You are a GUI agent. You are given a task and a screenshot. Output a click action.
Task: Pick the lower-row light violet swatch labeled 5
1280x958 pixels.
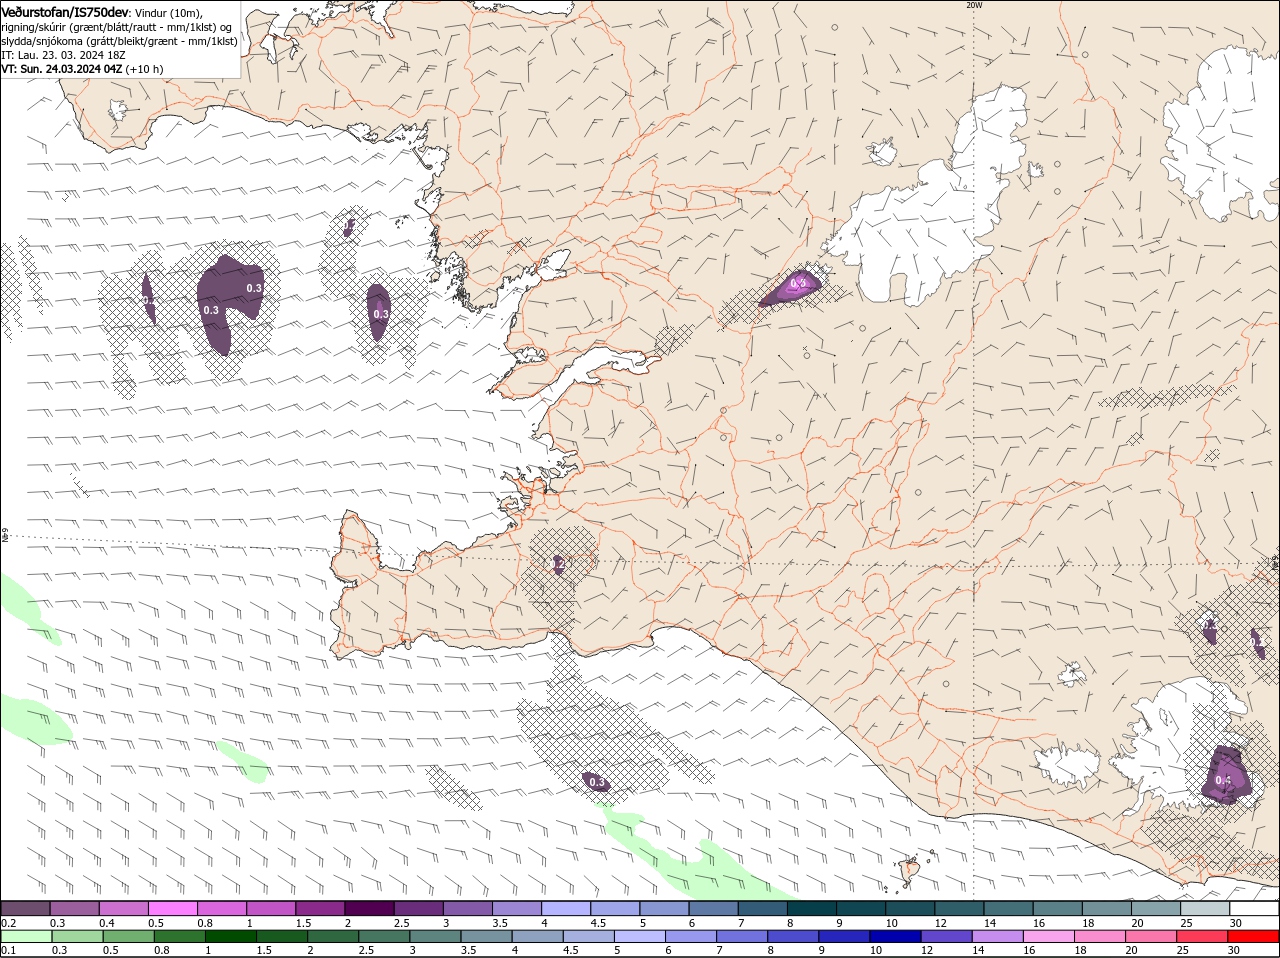[640, 936]
